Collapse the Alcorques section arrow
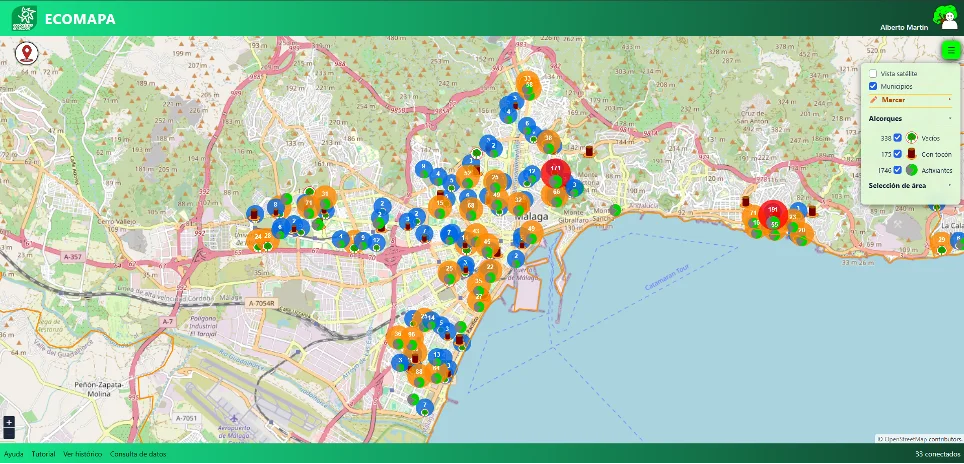The image size is (964, 464). [949, 118]
